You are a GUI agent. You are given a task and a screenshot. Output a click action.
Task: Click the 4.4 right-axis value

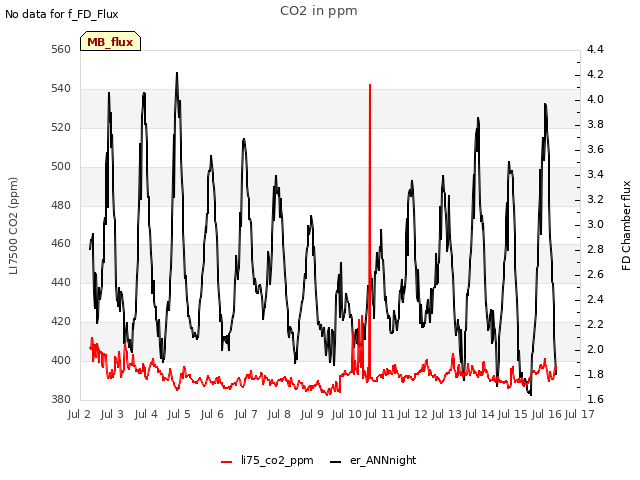pyautogui.click(x=595, y=49)
